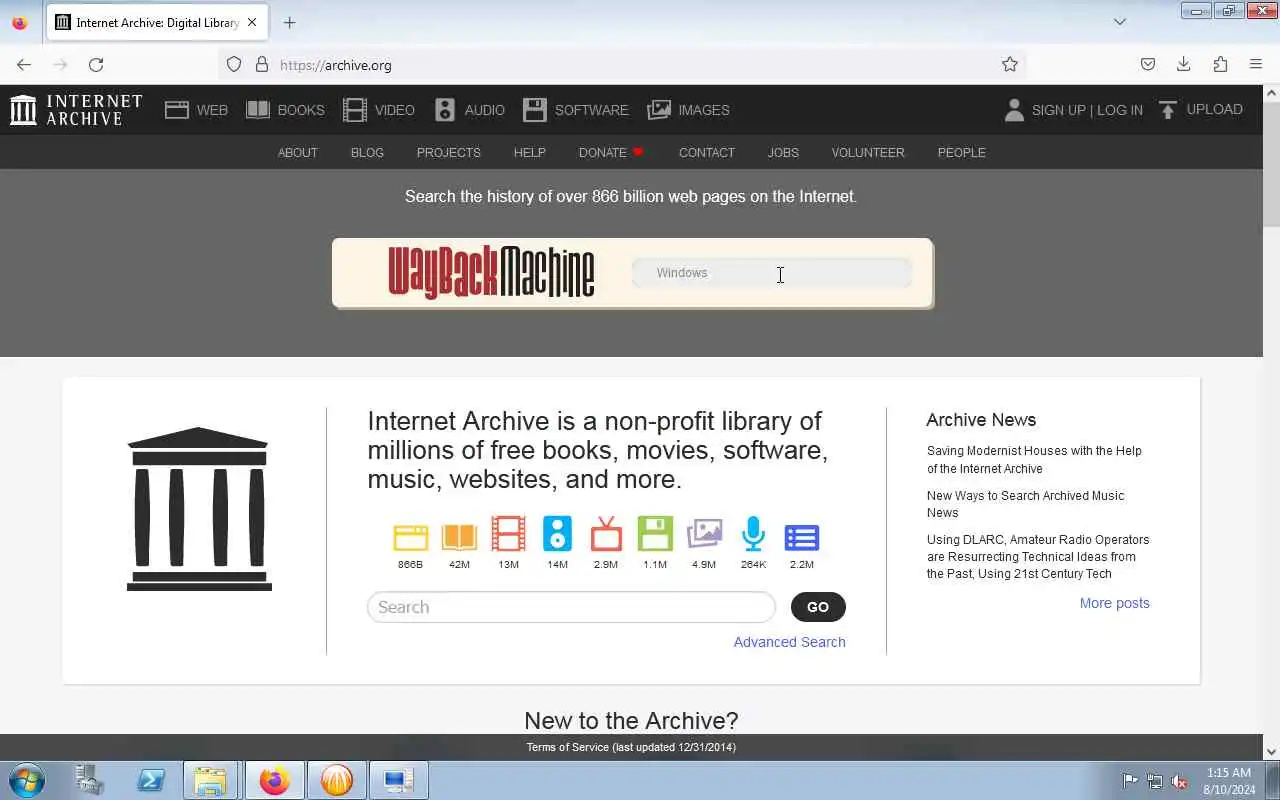Read the Using DLARC Amateur Radio post
Image resolution: width=1280 pixels, height=800 pixels.
click(1038, 557)
